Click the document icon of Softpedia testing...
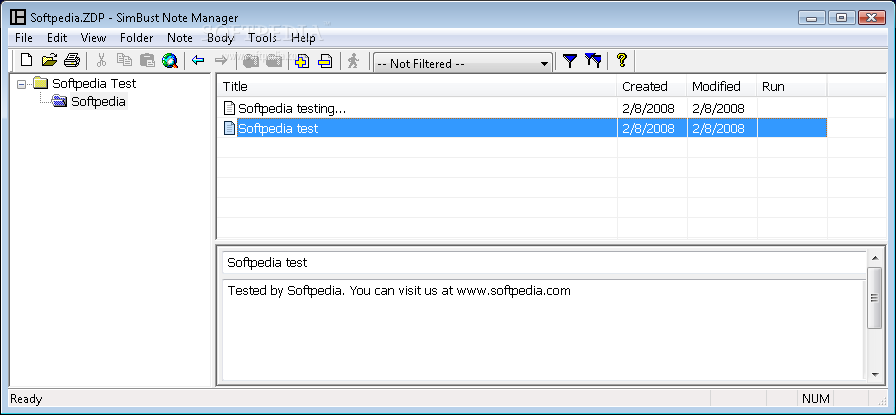 (229, 107)
